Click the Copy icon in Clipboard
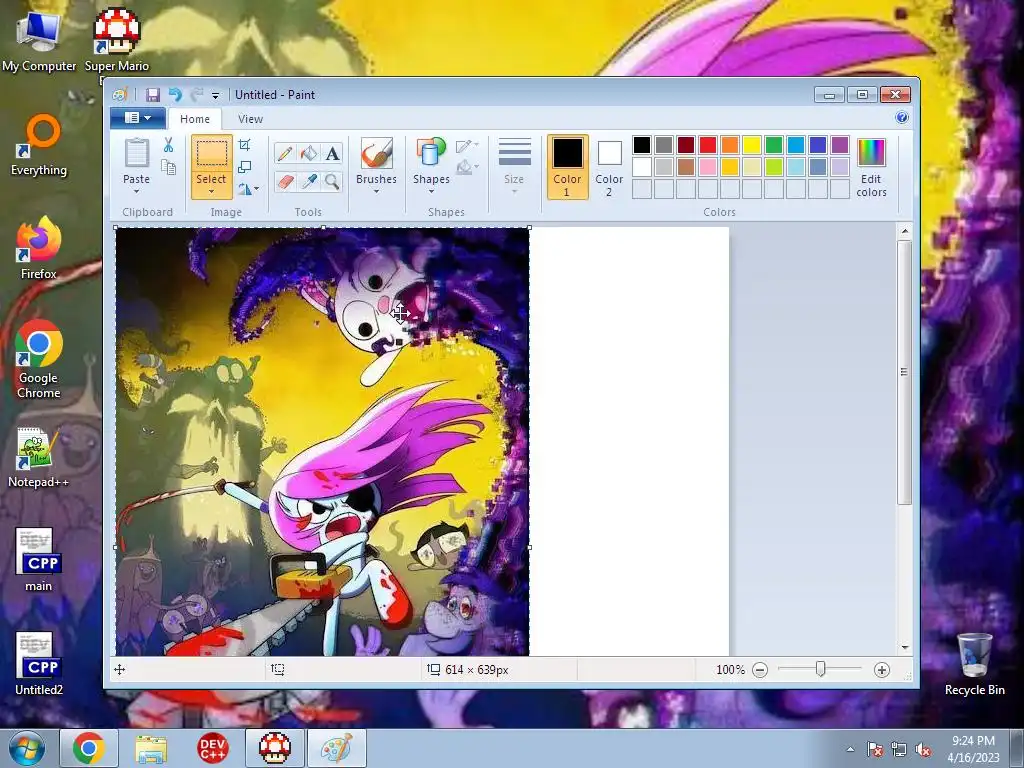 click(168, 168)
